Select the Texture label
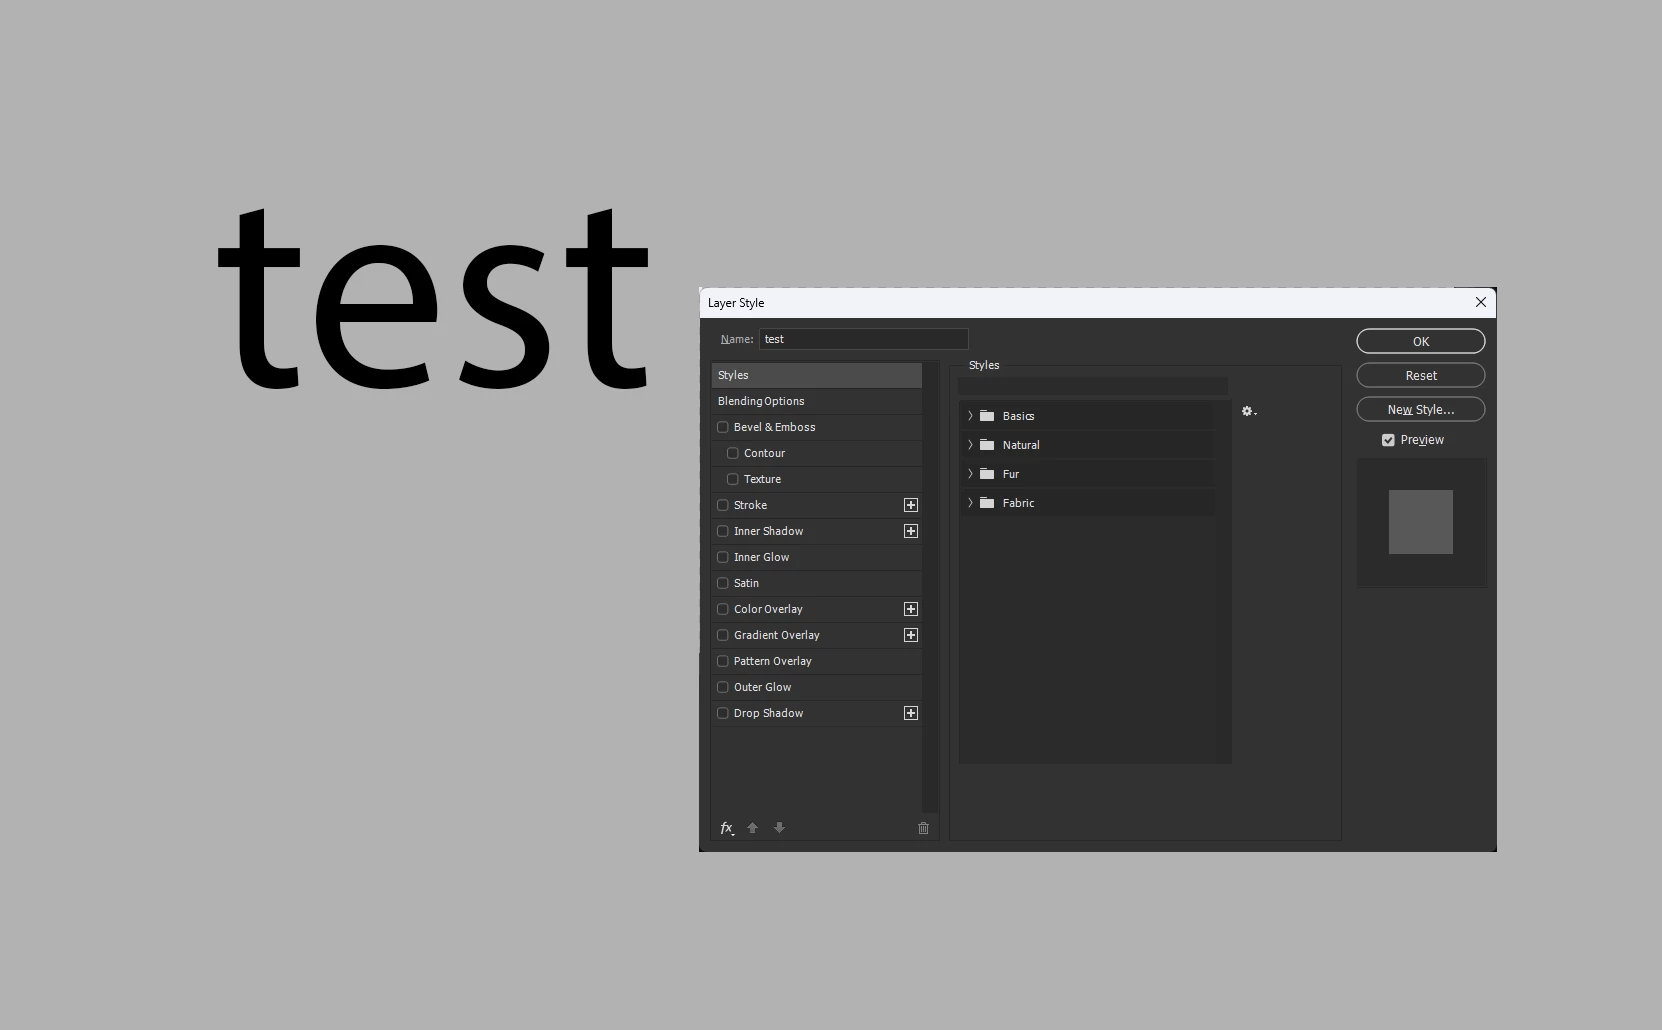1662x1030 pixels. (762, 479)
